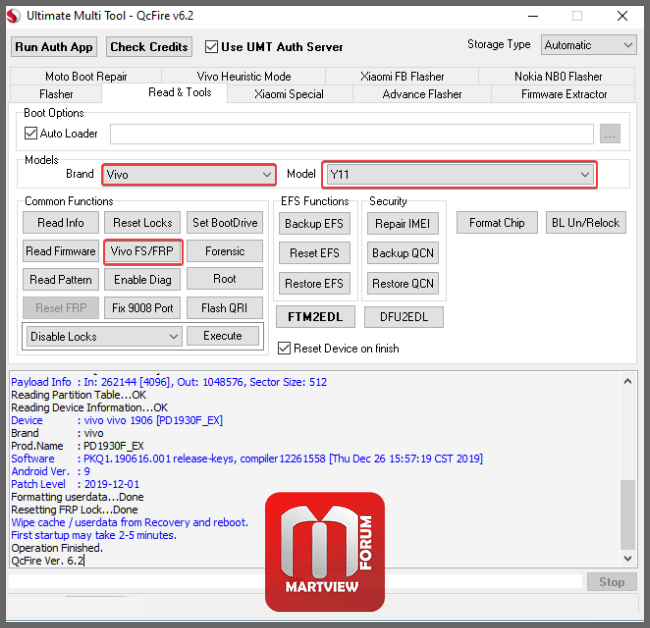Switch to Firmware Extractor tab

pos(564,94)
